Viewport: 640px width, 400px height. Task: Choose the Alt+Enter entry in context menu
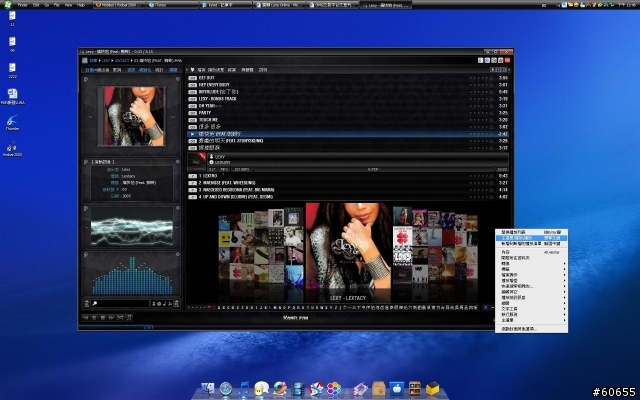coord(531,252)
